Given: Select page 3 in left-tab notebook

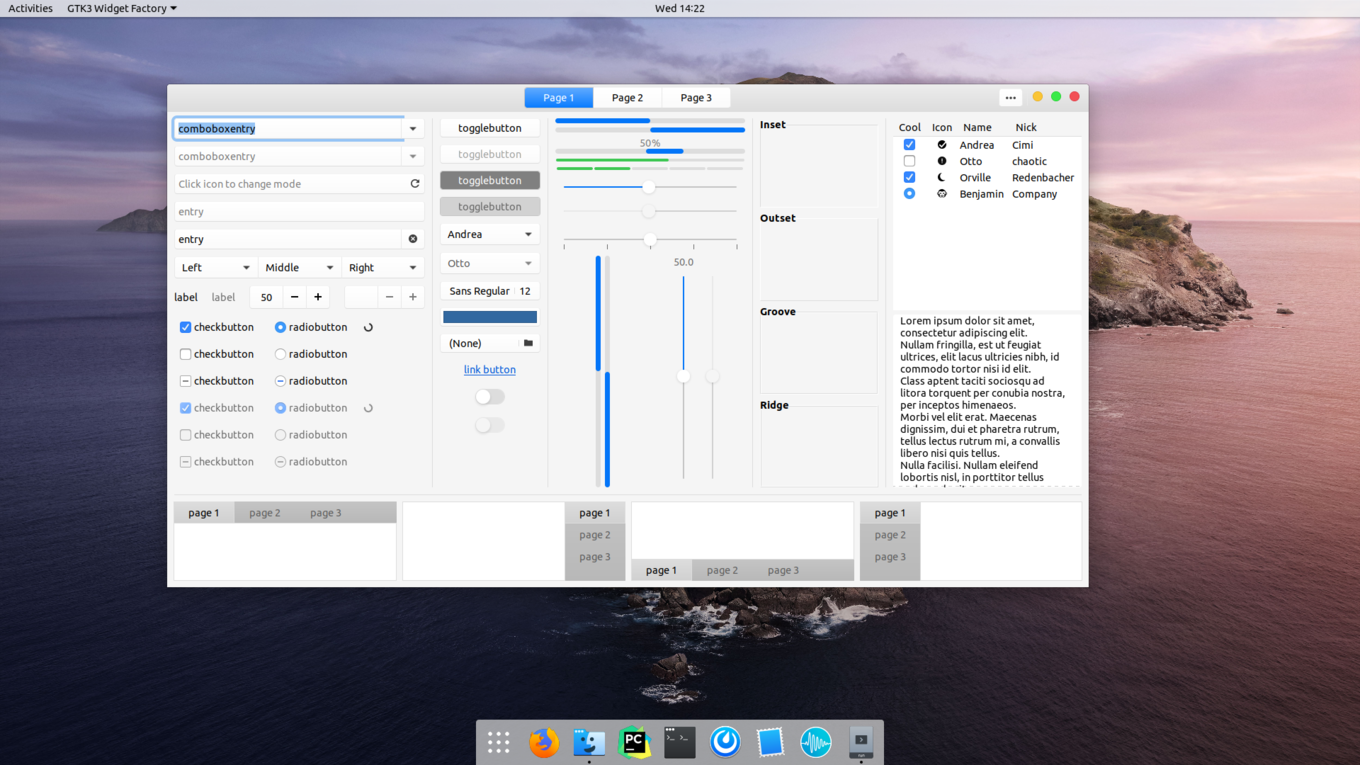Looking at the screenshot, I should [x=890, y=557].
